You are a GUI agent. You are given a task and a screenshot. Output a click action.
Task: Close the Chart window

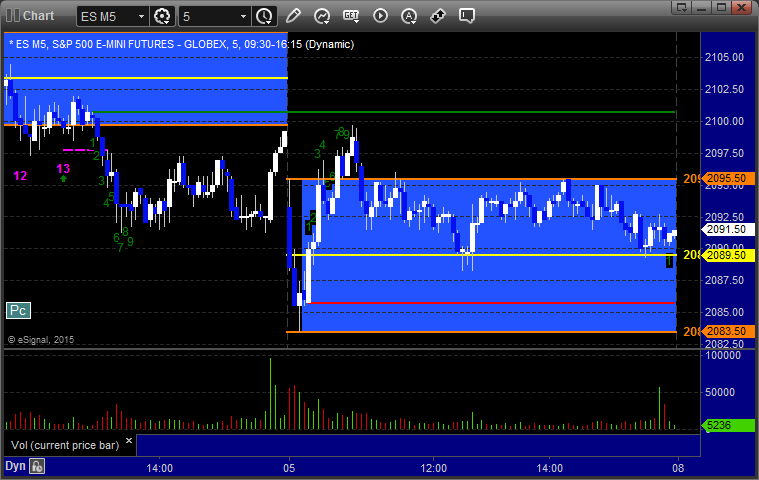point(741,7)
